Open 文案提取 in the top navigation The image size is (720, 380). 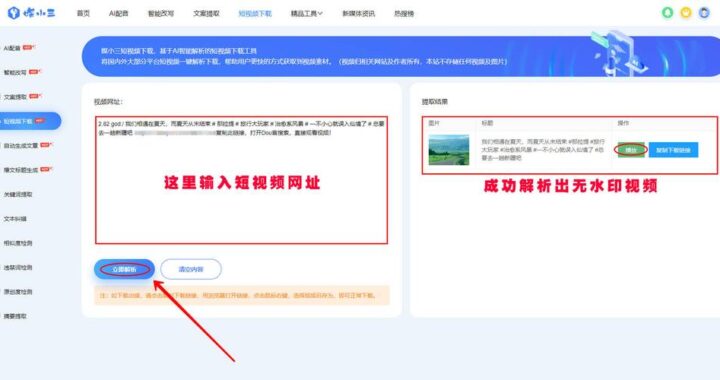[206, 14]
